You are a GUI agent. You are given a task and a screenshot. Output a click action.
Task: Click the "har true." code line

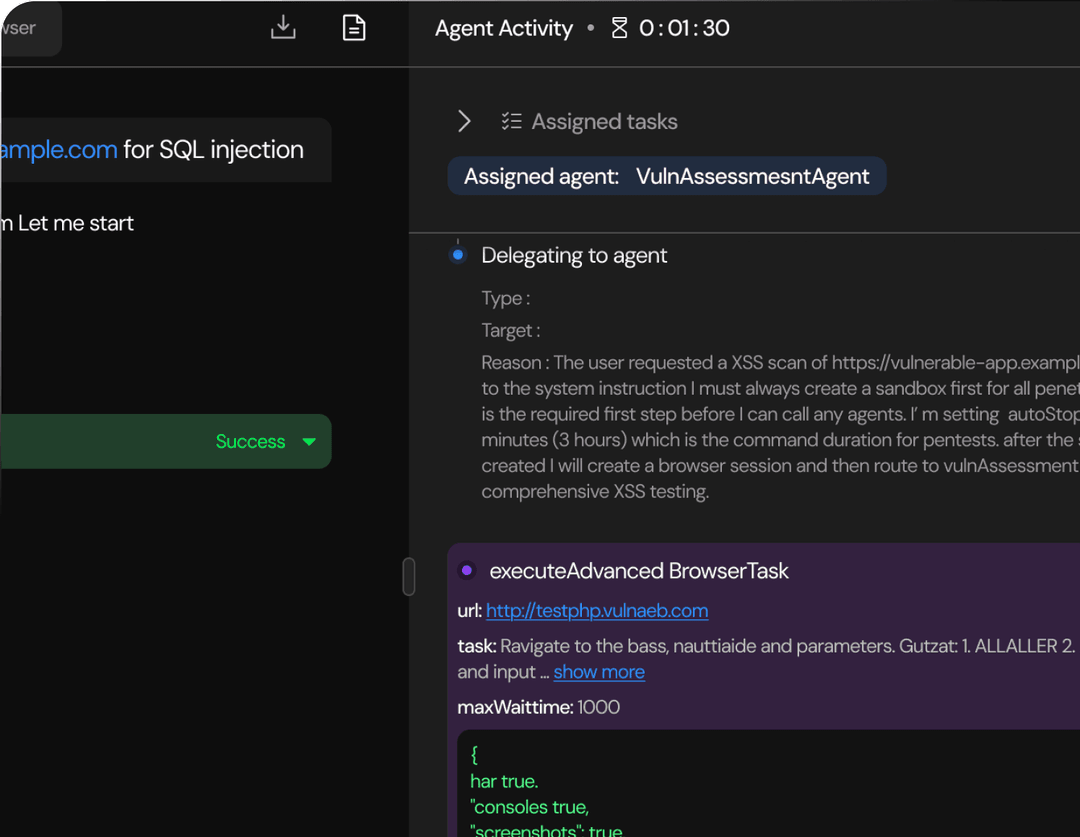504,781
